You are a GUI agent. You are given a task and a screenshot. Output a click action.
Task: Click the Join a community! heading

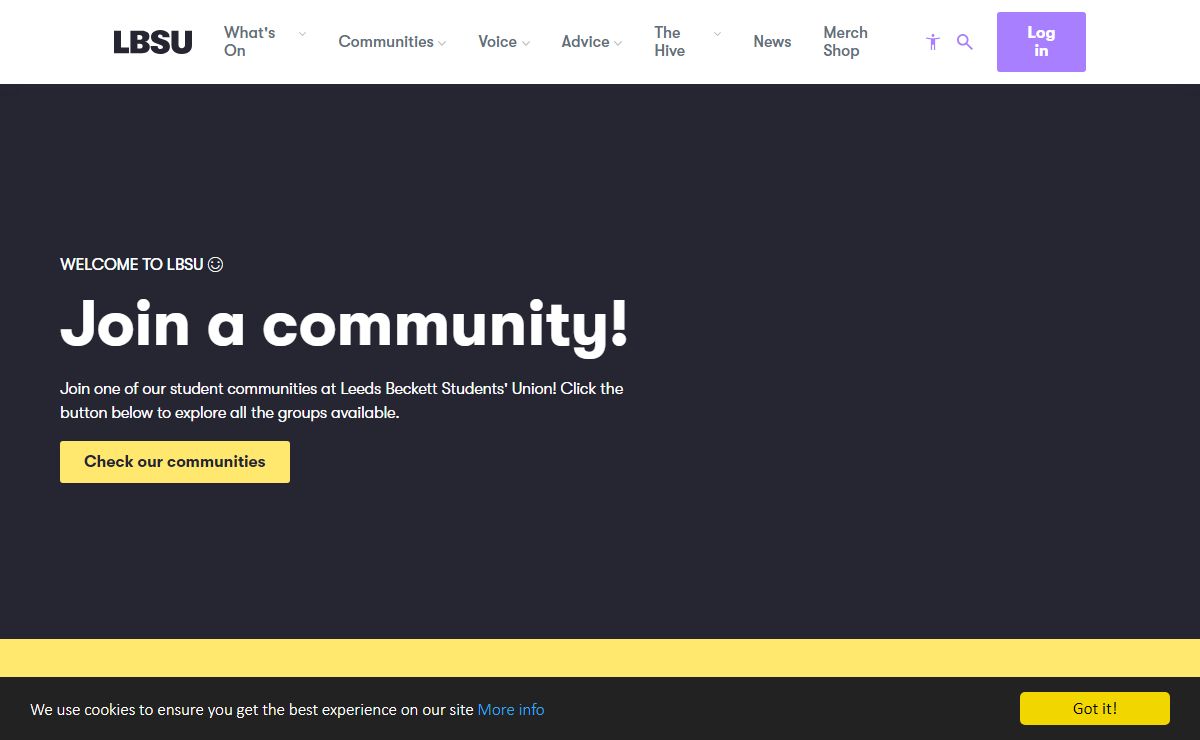coord(344,325)
